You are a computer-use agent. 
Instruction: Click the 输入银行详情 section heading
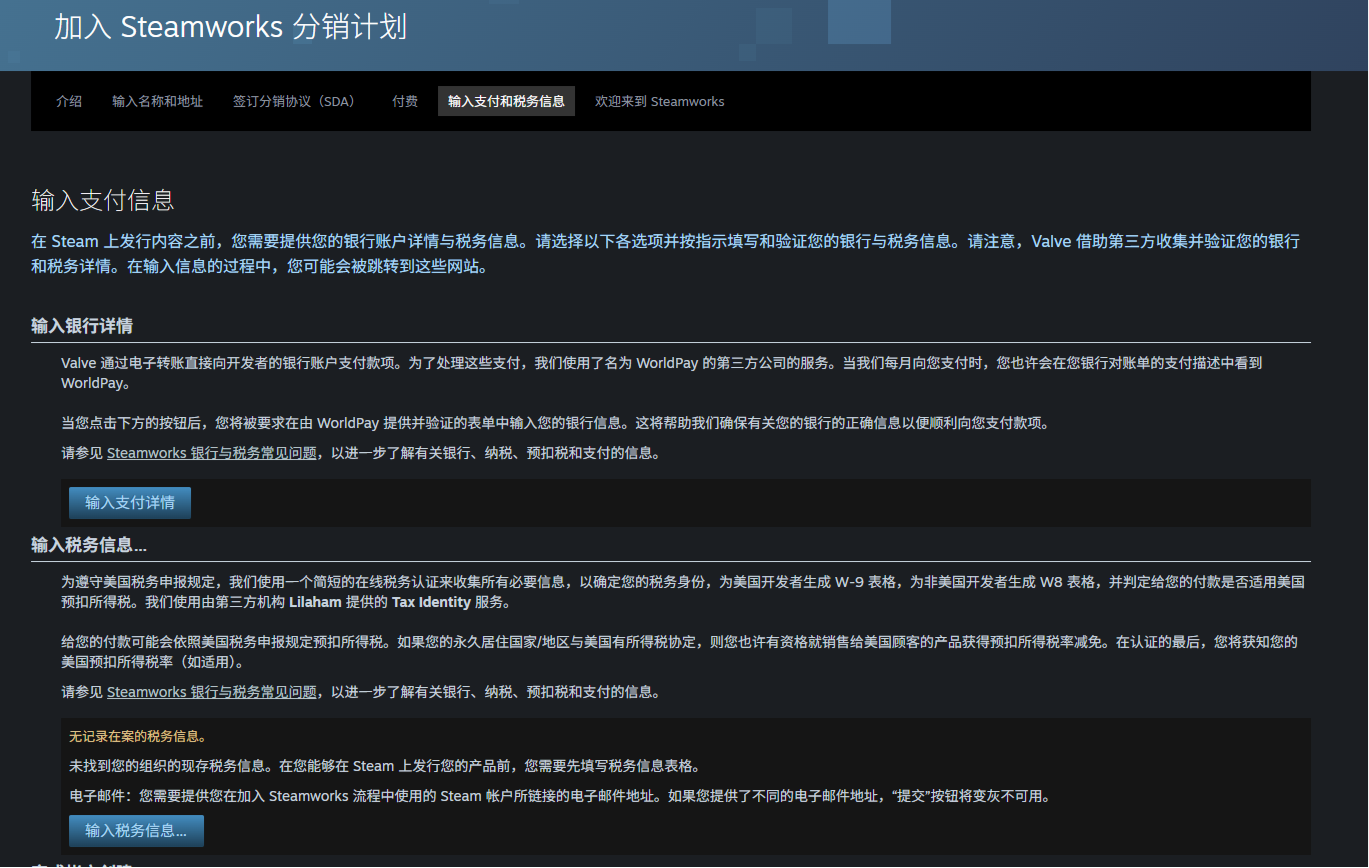click(x=82, y=326)
